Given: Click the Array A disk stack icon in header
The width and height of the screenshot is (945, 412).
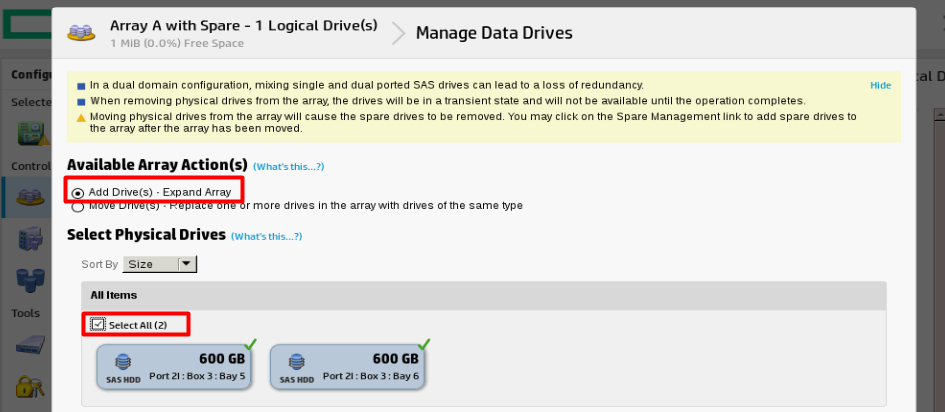Looking at the screenshot, I should click(81, 32).
